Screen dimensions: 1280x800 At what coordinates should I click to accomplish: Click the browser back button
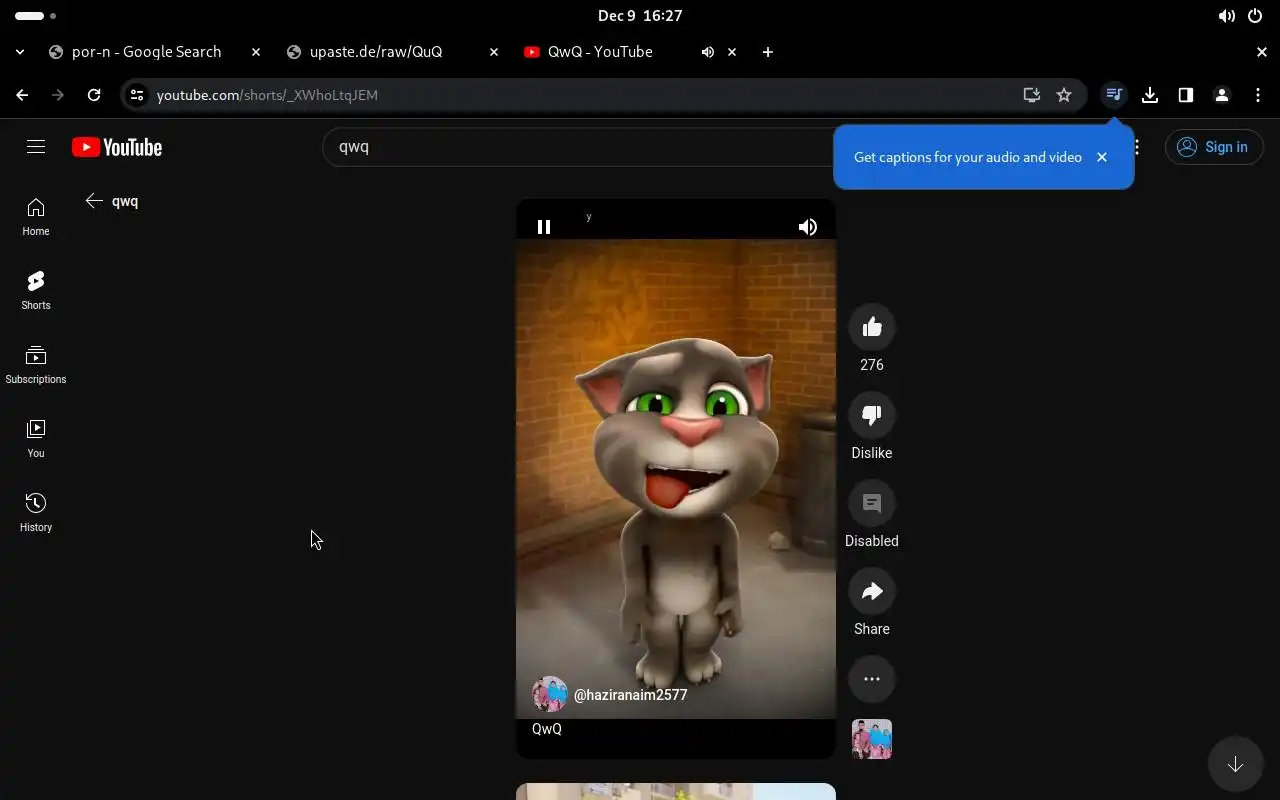click(22, 95)
